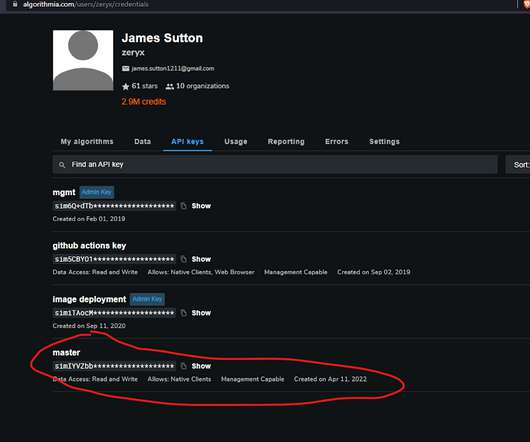Click the james.sutton1211 email address
This screenshot has width=530, height=442.
point(173,69)
